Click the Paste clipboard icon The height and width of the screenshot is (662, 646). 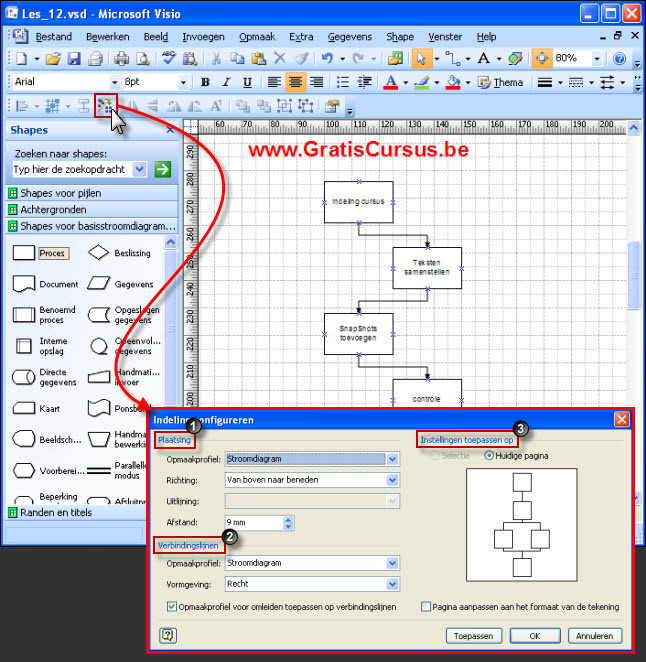pyautogui.click(x=258, y=59)
